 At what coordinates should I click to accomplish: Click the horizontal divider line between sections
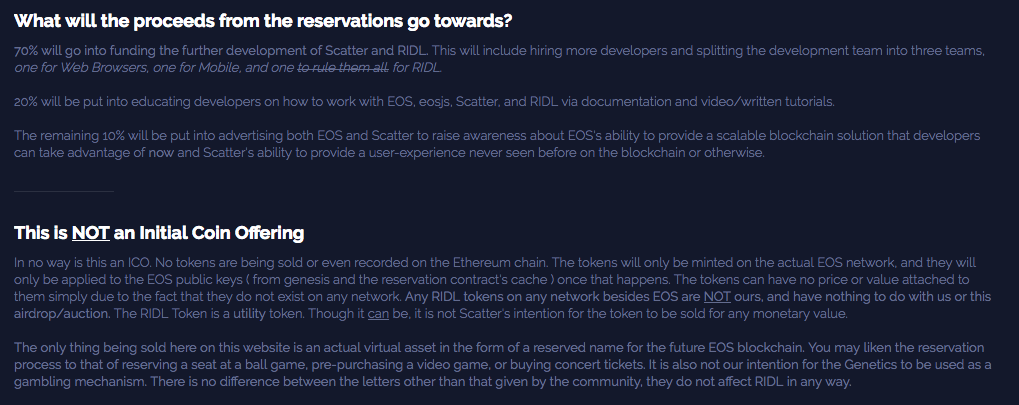click(64, 191)
